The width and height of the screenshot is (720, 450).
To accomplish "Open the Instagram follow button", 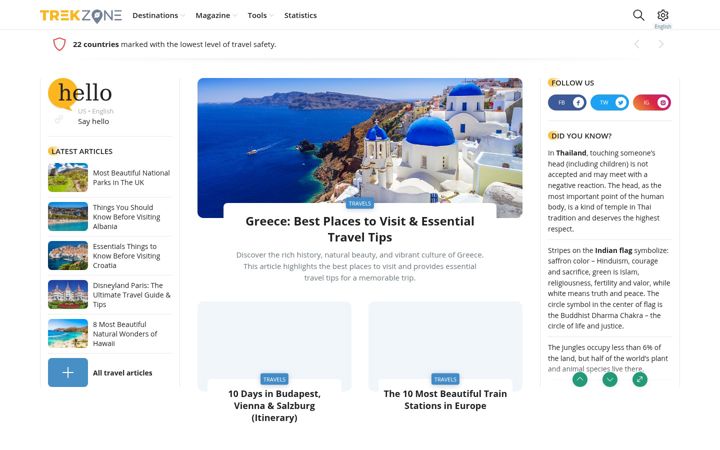I will click(652, 102).
